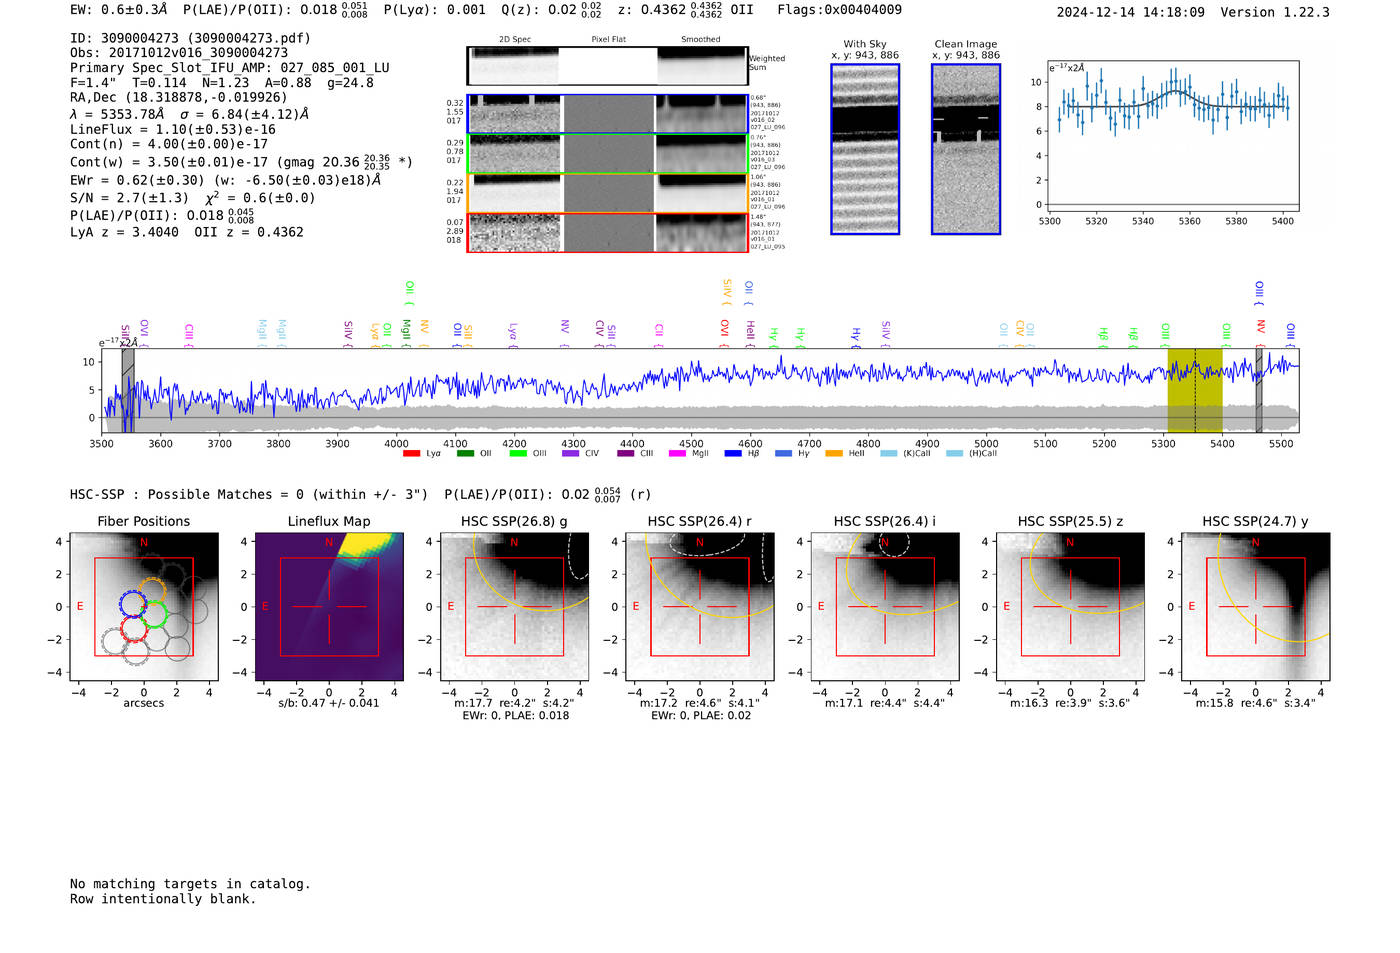Click the green fiber circle in Fiber Positions

(x=154, y=615)
